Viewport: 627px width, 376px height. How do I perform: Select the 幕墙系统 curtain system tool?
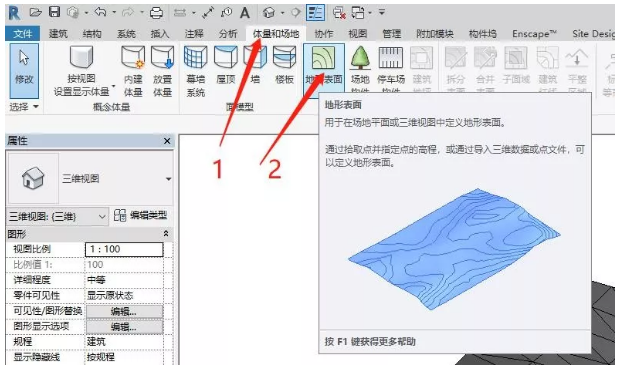pyautogui.click(x=196, y=71)
